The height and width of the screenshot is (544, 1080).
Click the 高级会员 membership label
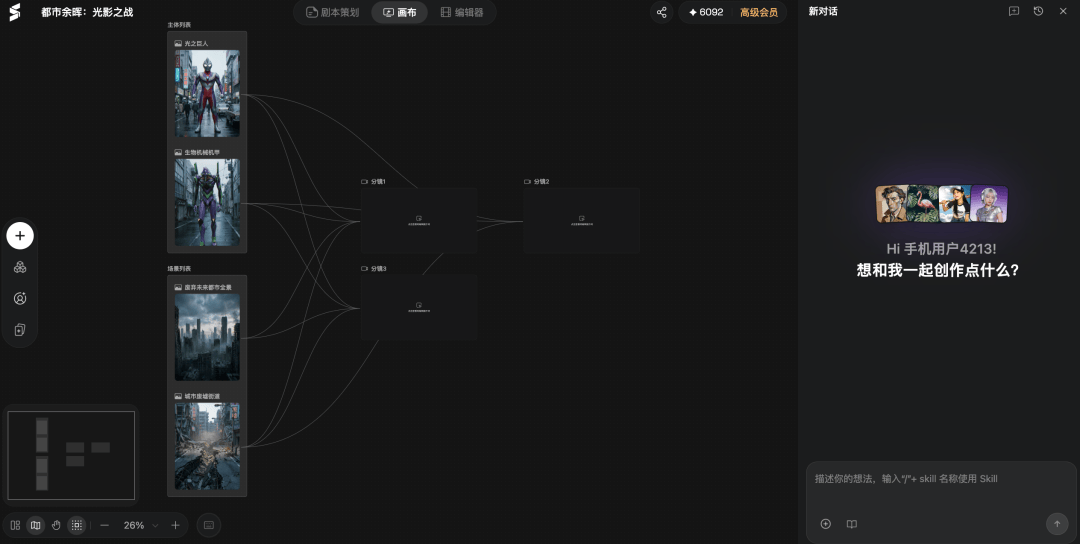click(x=759, y=12)
